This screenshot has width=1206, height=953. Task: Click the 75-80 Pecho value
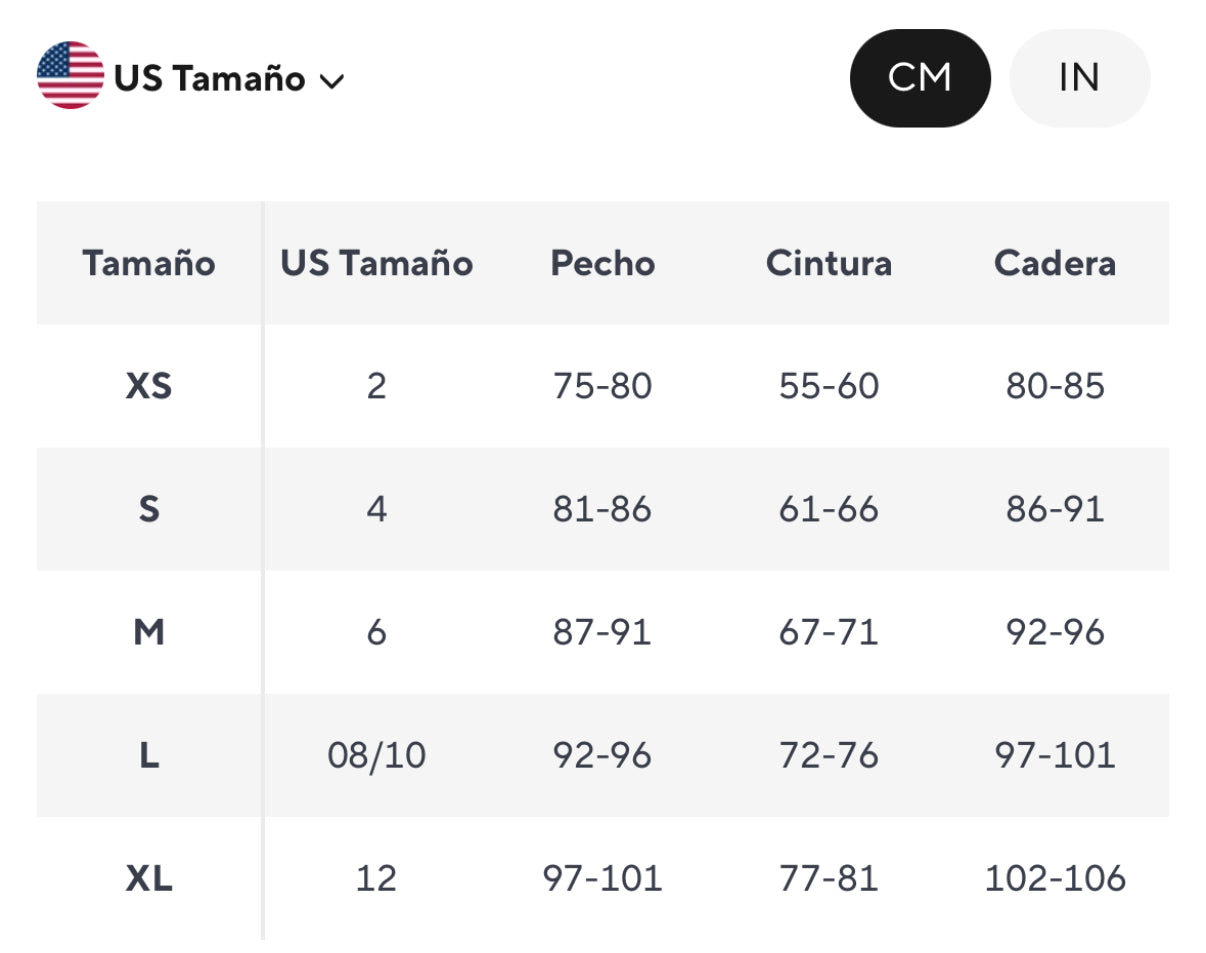602,386
